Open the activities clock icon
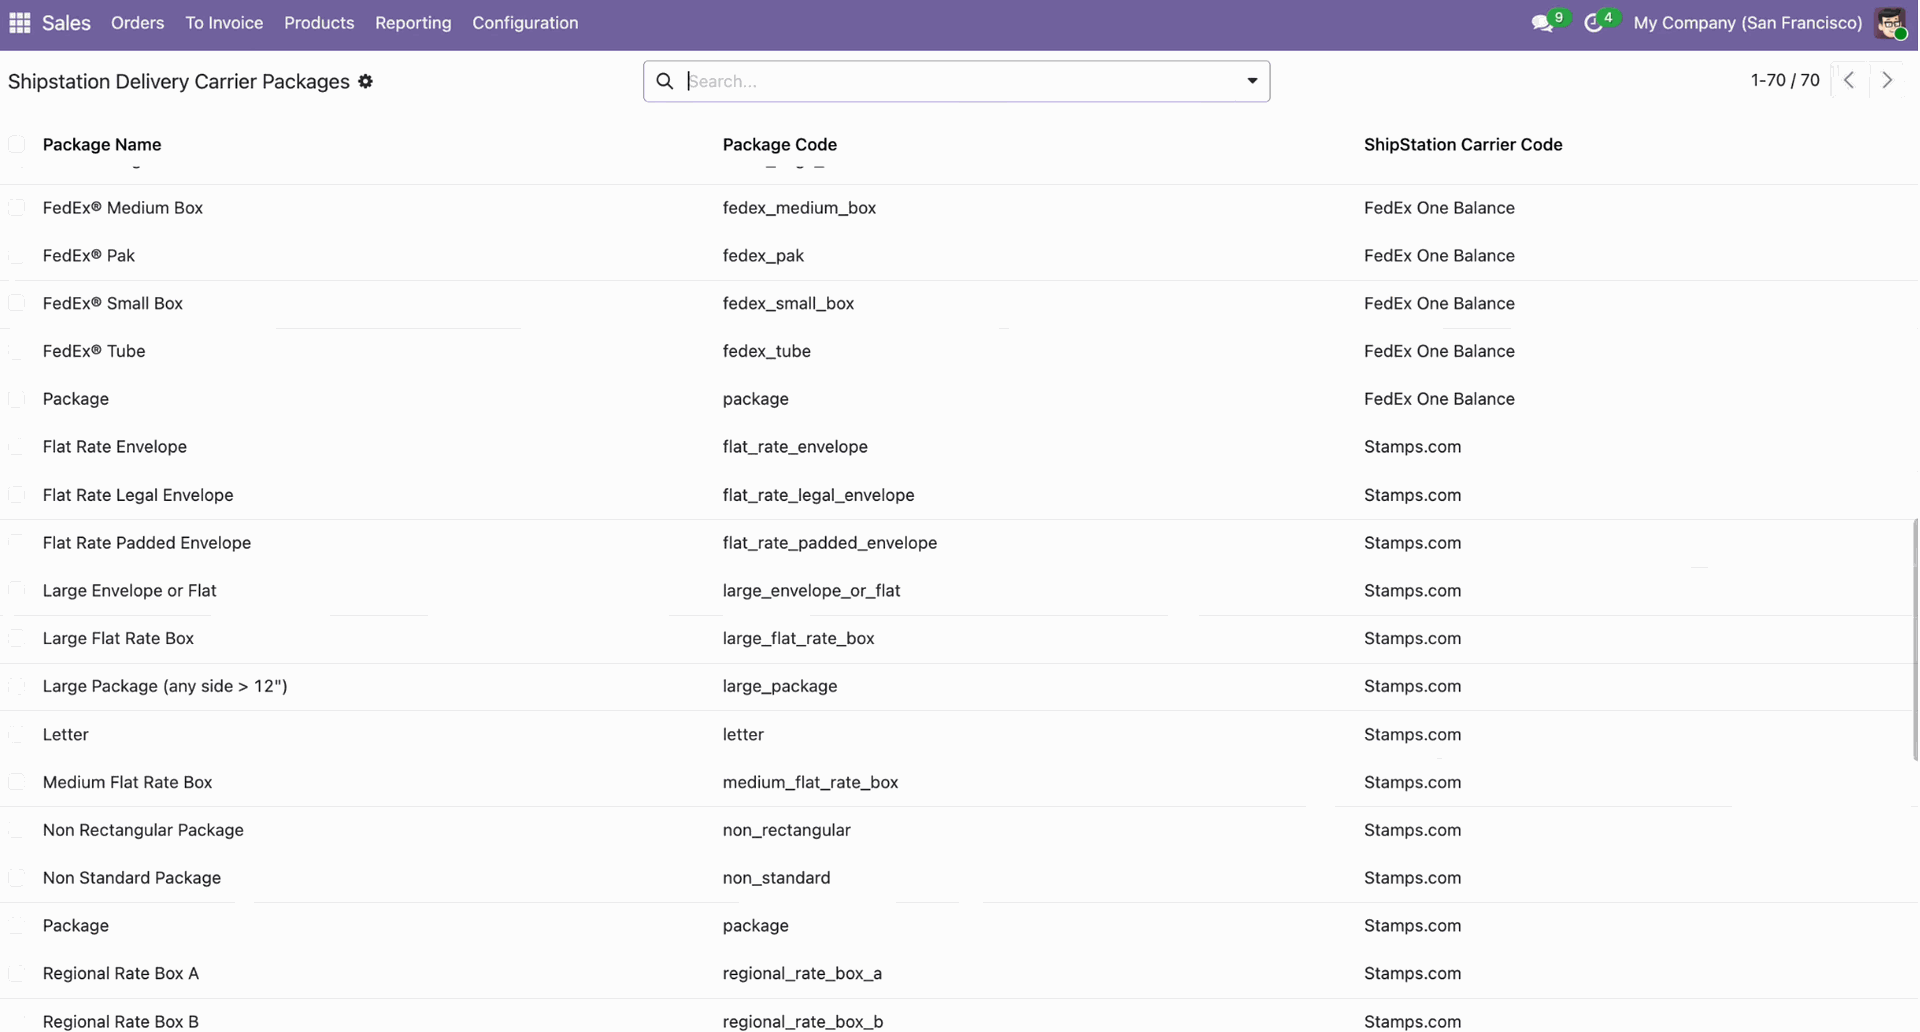Viewport: 1920px width, 1032px height. [x=1593, y=23]
